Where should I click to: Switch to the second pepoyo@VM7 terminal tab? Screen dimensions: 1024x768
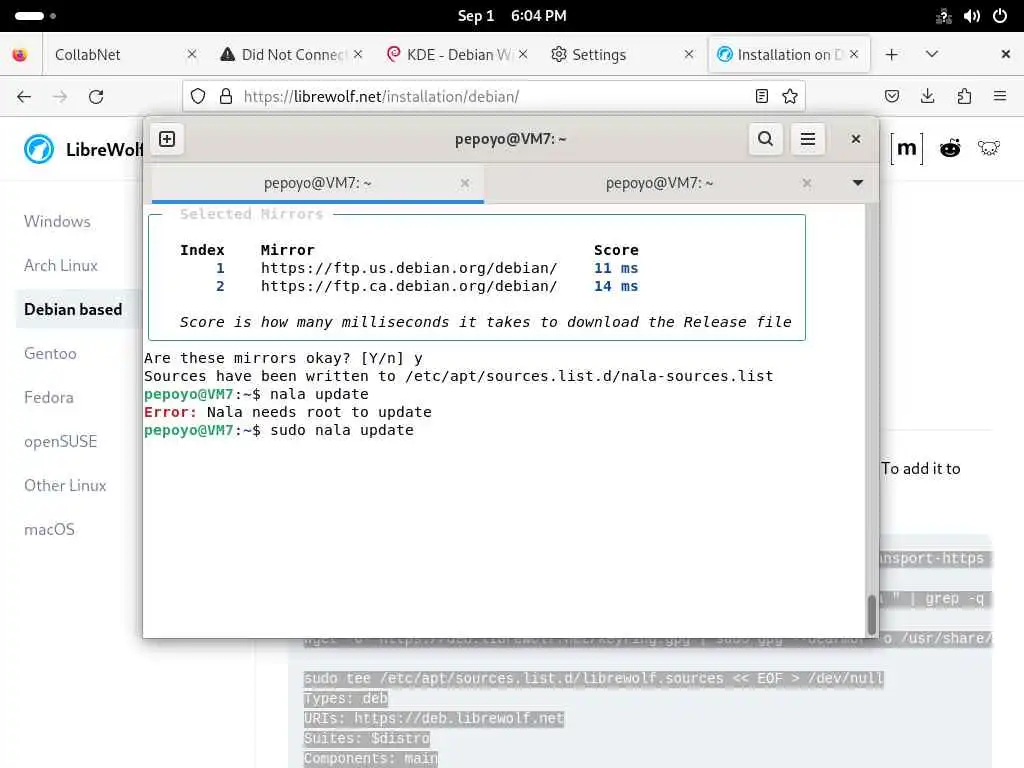pyautogui.click(x=658, y=184)
